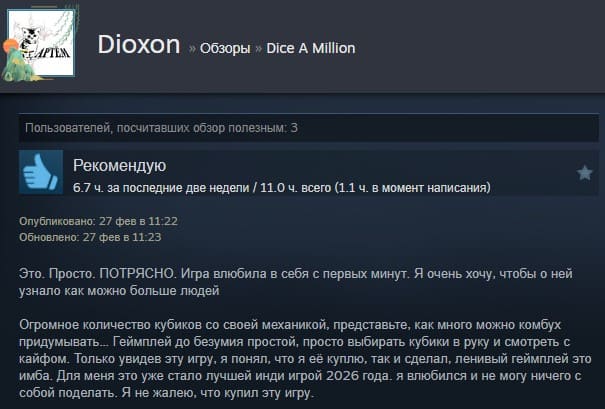Click the » separator before Обзоры
The image size is (605, 409).
click(192, 49)
